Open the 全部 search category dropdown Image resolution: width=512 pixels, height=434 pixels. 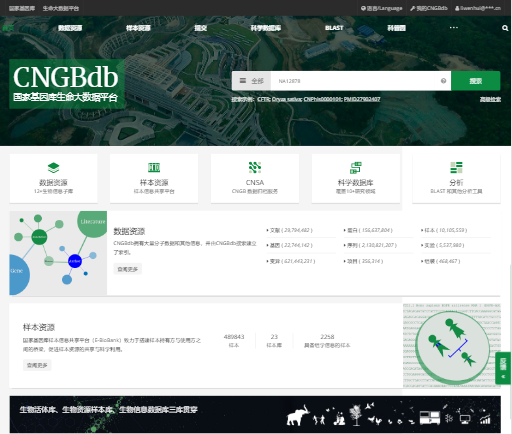(251, 81)
